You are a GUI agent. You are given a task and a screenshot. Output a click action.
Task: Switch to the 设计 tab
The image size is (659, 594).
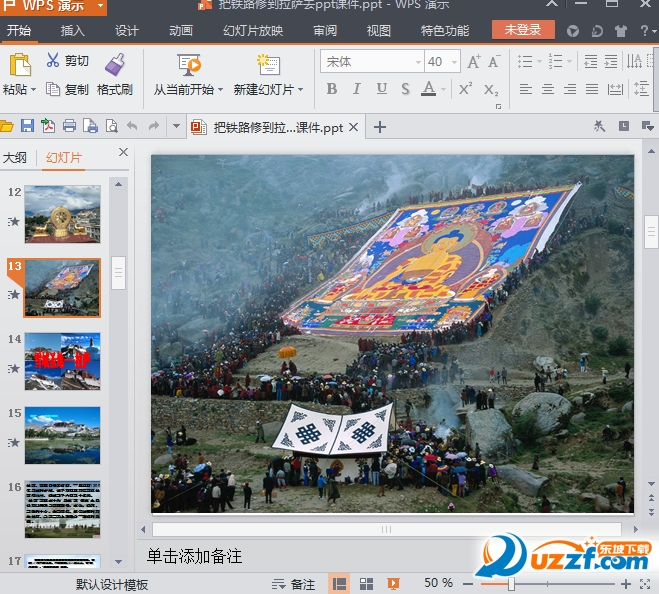click(127, 31)
